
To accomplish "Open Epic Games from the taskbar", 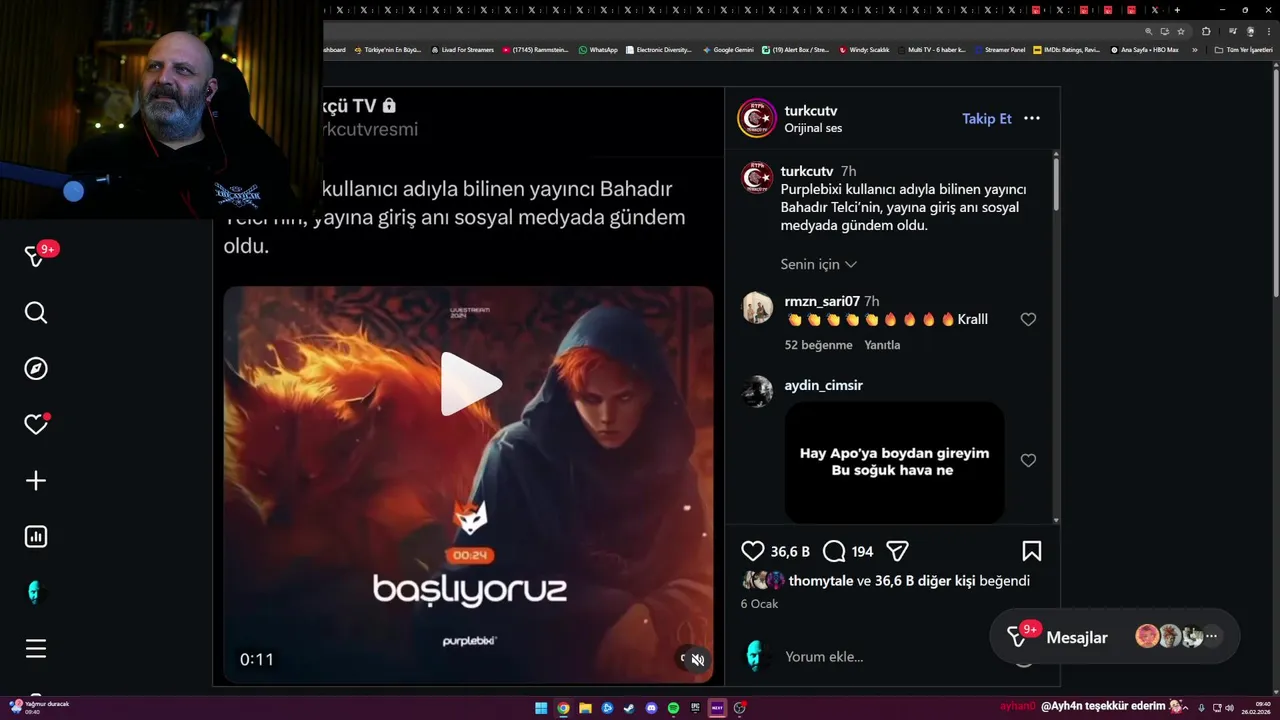I will 695,708.
